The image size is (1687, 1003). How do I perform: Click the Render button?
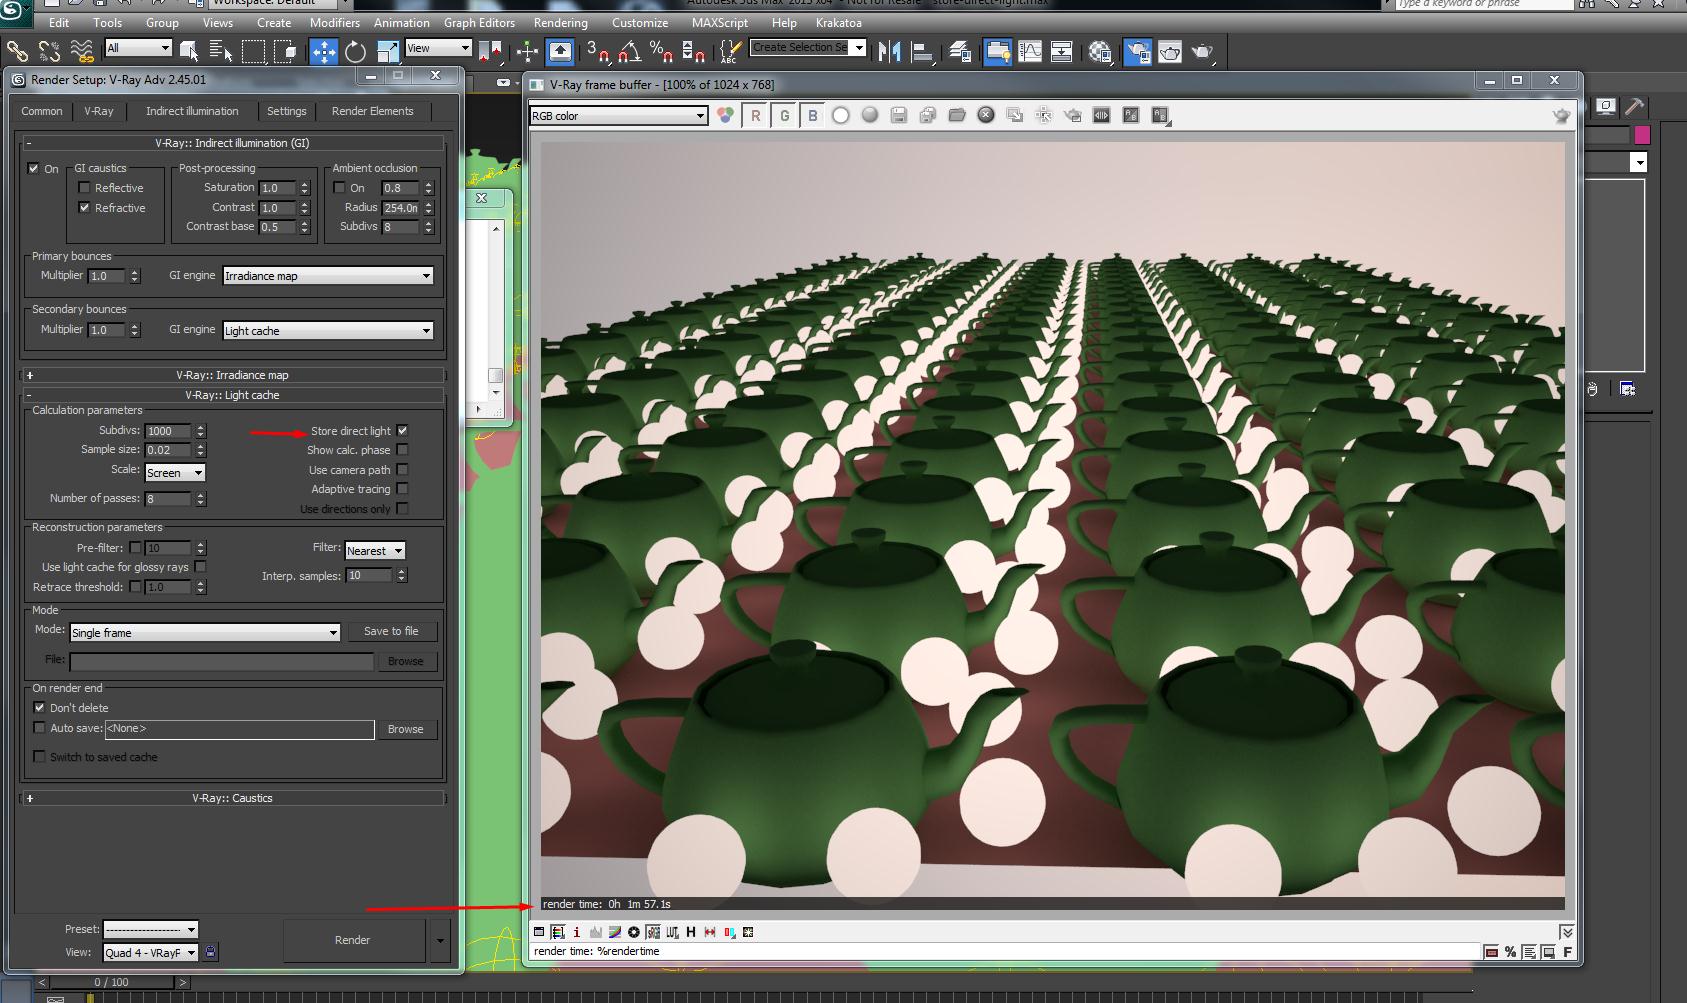[x=353, y=940]
